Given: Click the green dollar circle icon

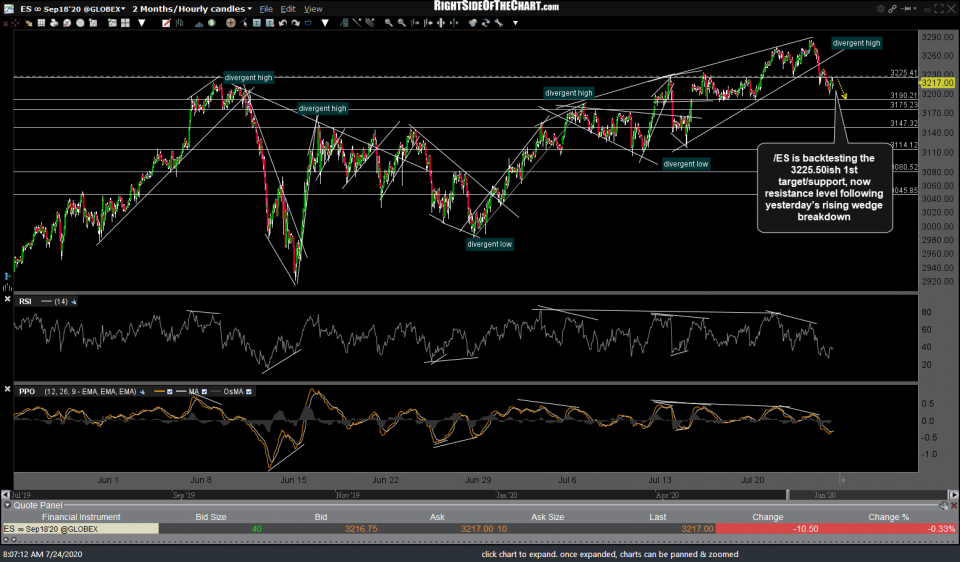Looking at the screenshot, I should pyautogui.click(x=211, y=23).
